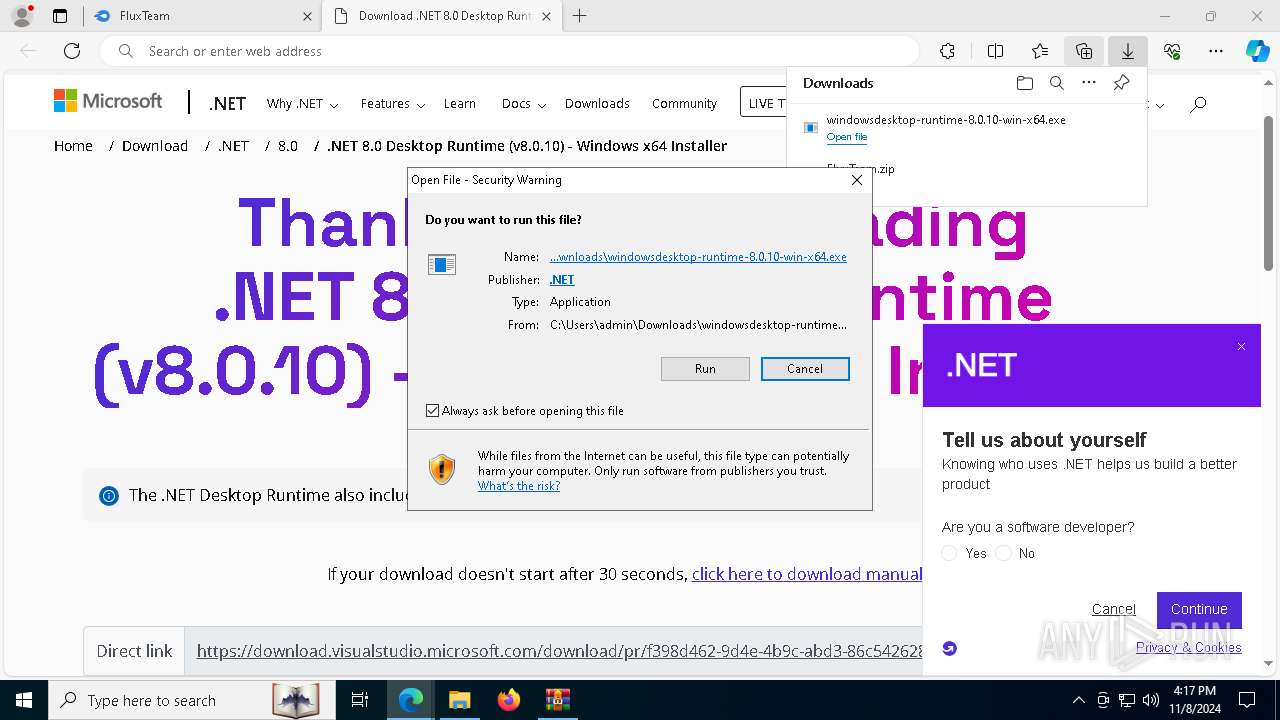Select Yes for software developer

pos(950,553)
